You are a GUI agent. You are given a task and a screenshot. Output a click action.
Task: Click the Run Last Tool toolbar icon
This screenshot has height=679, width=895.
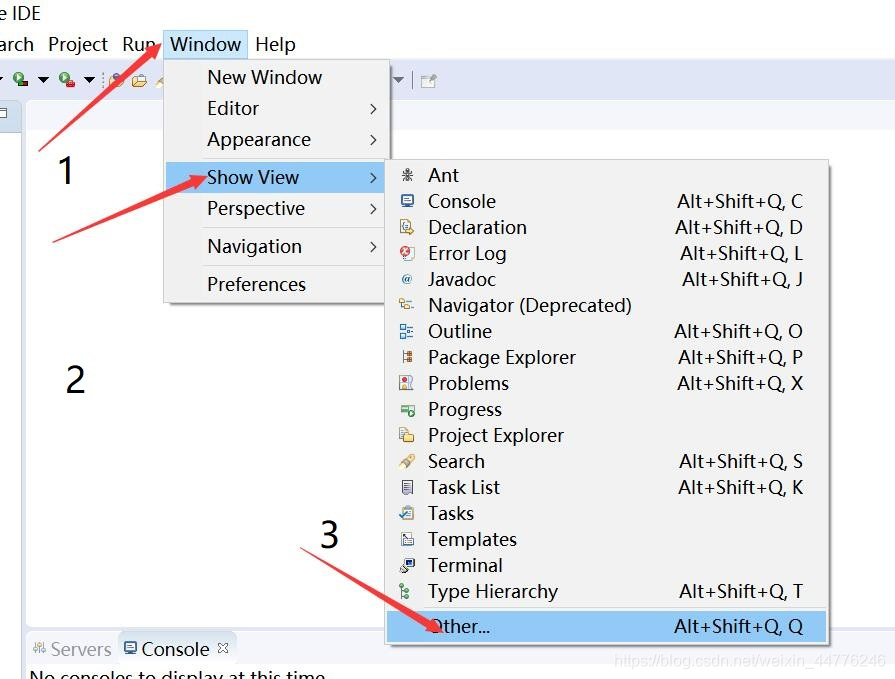(67, 79)
